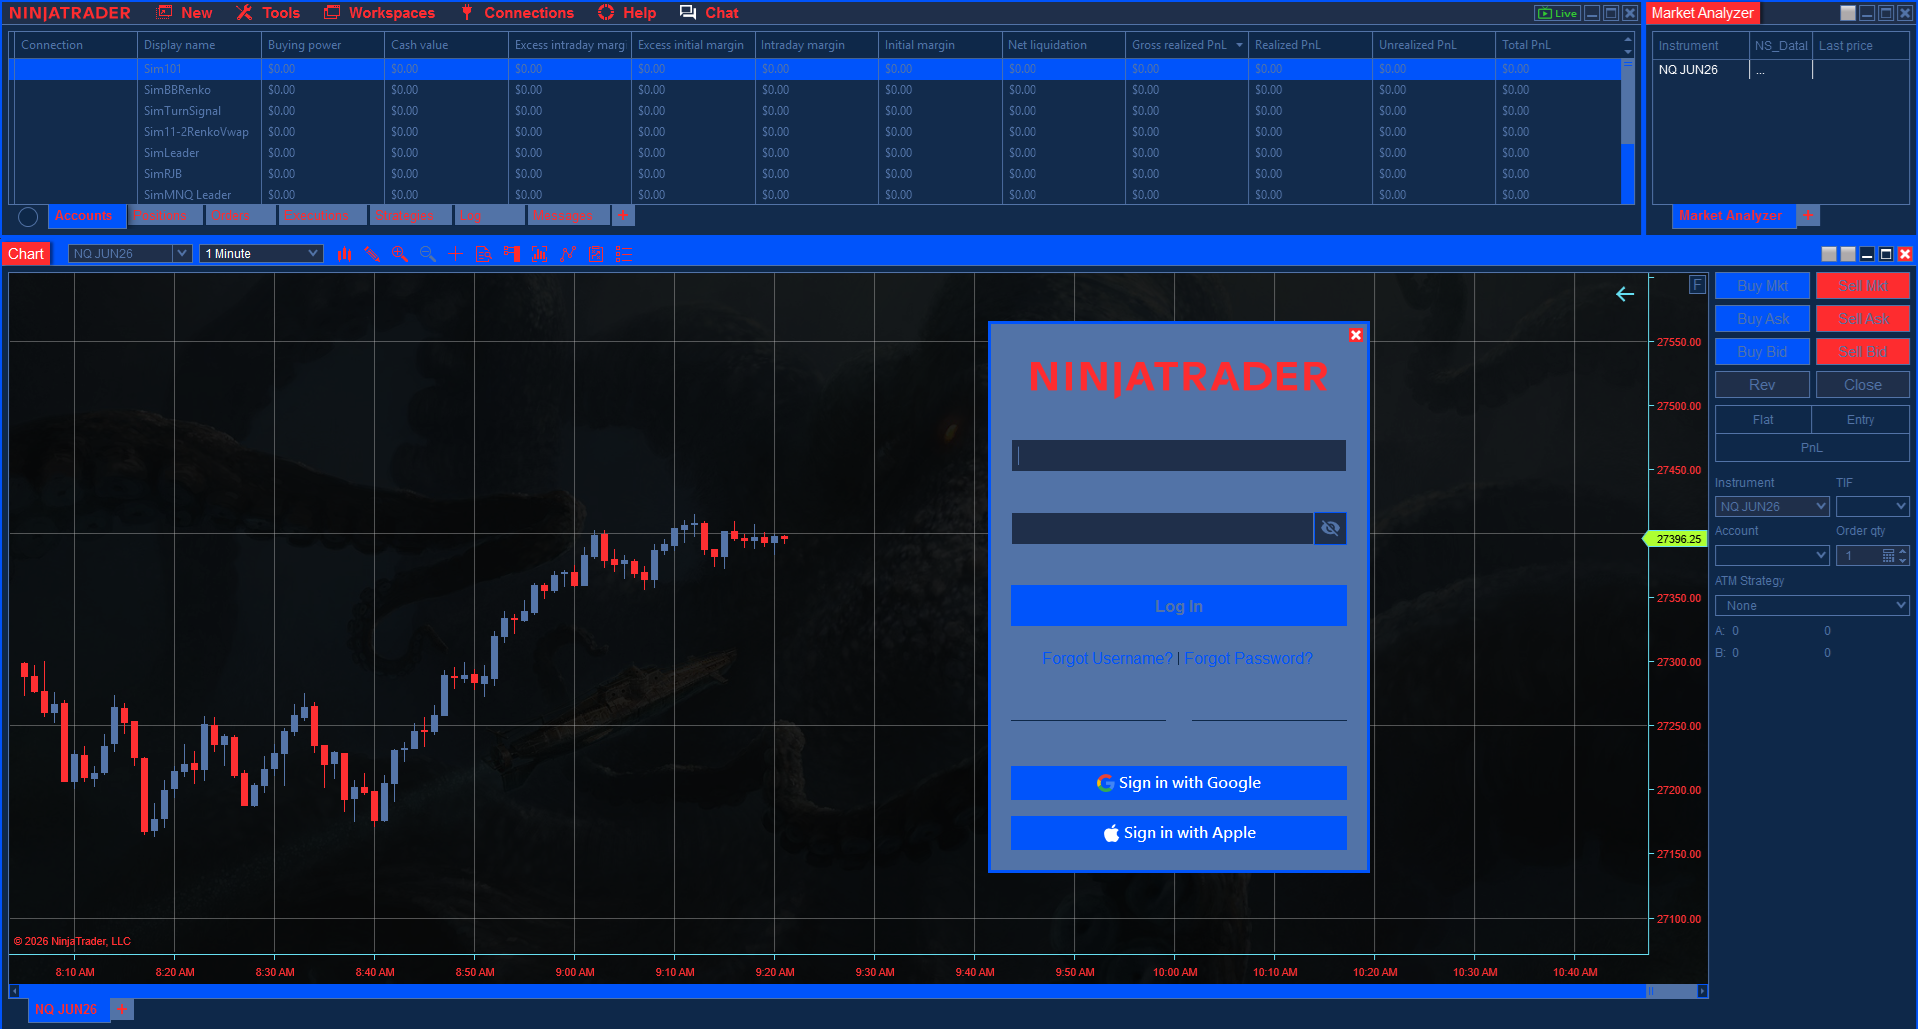Toggle the Entry display selector
Image resolution: width=1918 pixels, height=1029 pixels.
1860,420
